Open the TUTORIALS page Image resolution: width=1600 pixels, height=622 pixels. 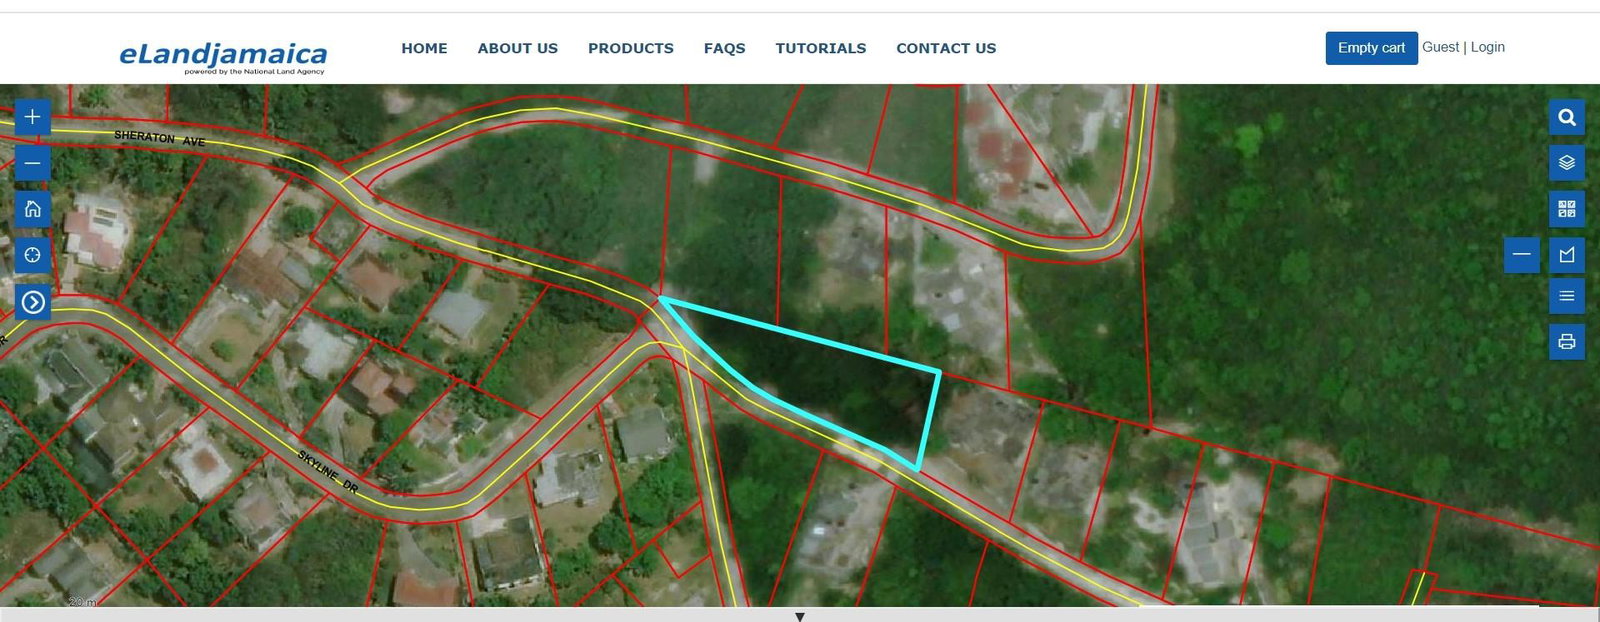tap(820, 48)
